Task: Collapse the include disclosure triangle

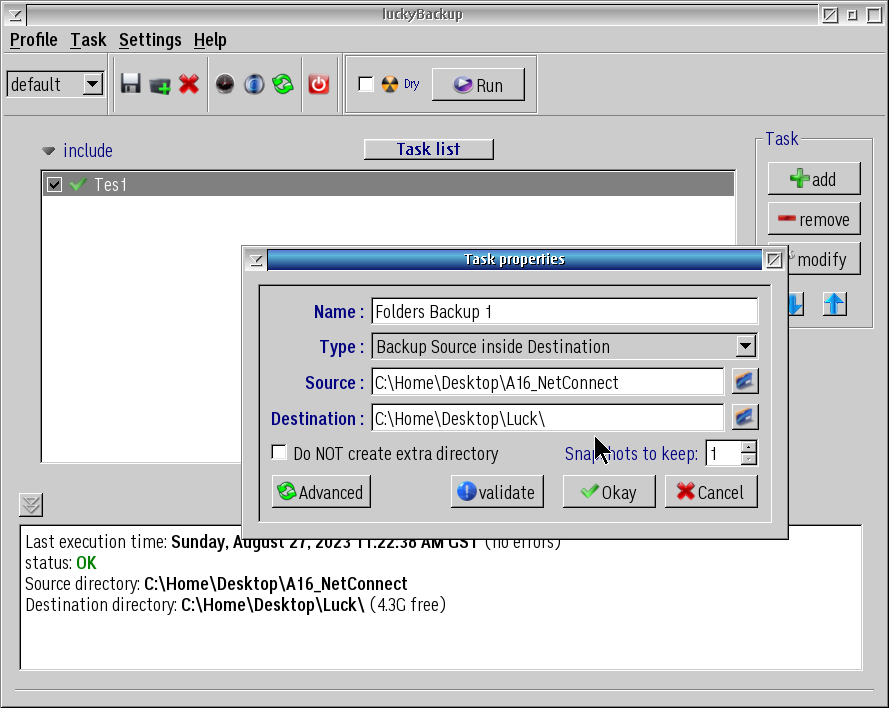Action: [49, 151]
